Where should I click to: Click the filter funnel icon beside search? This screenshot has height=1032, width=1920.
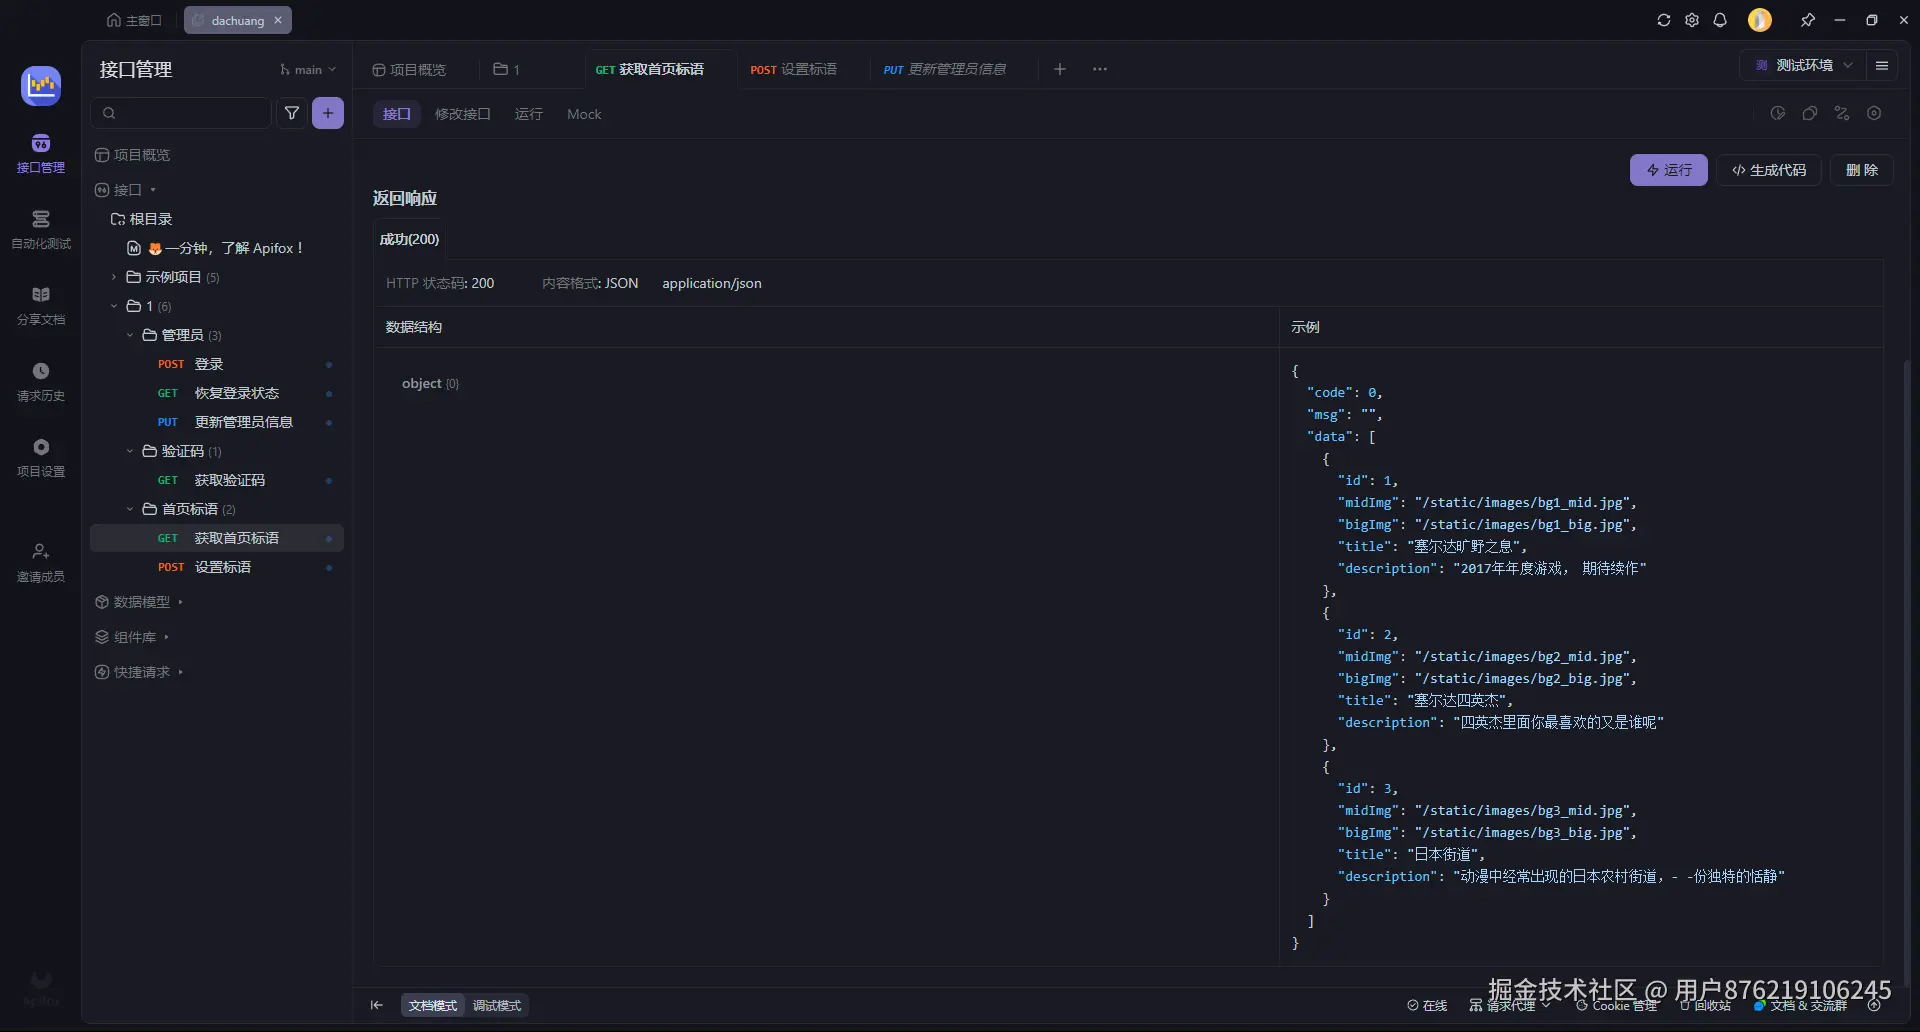(x=292, y=113)
